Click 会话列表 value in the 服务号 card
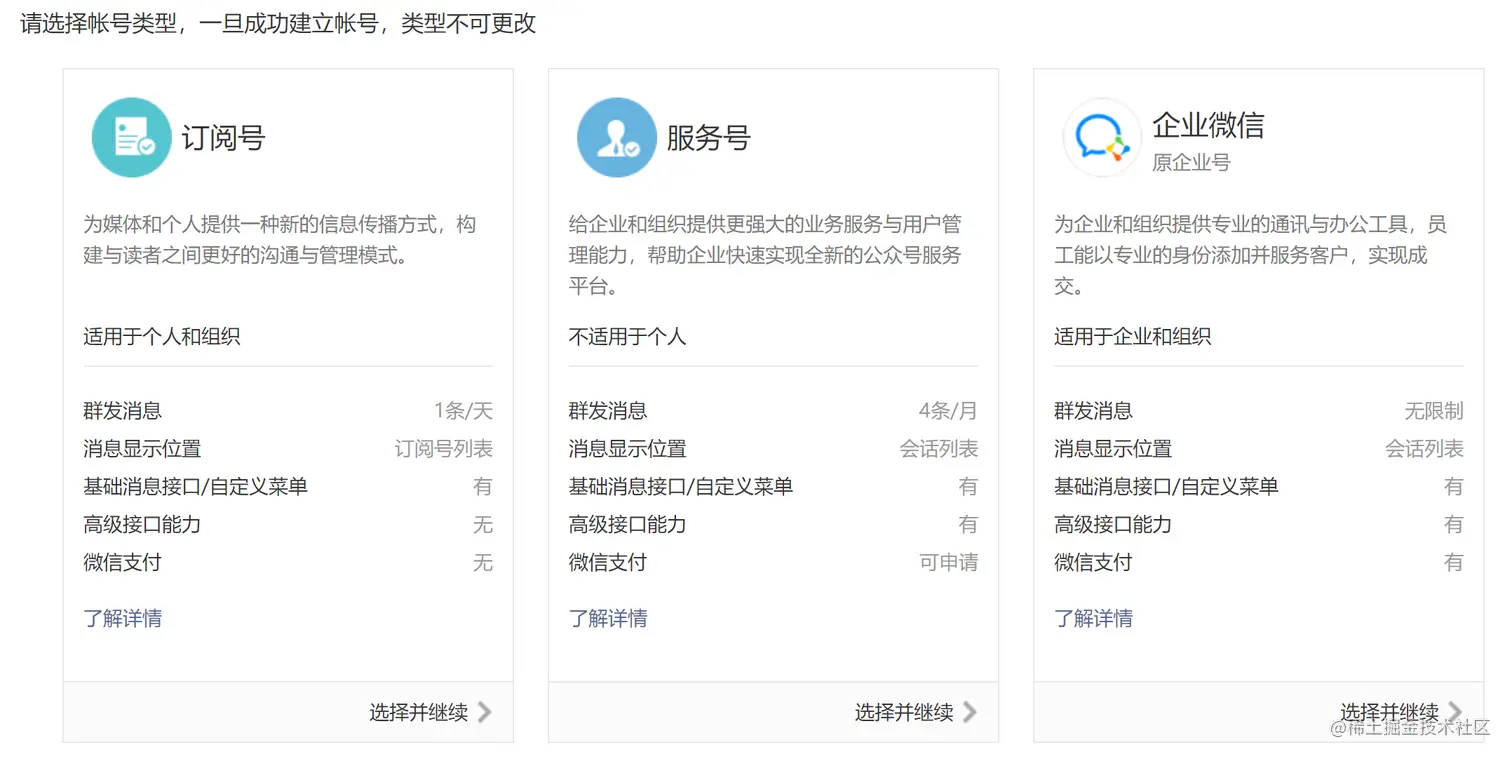The height and width of the screenshot is (759, 1512). coord(939,449)
